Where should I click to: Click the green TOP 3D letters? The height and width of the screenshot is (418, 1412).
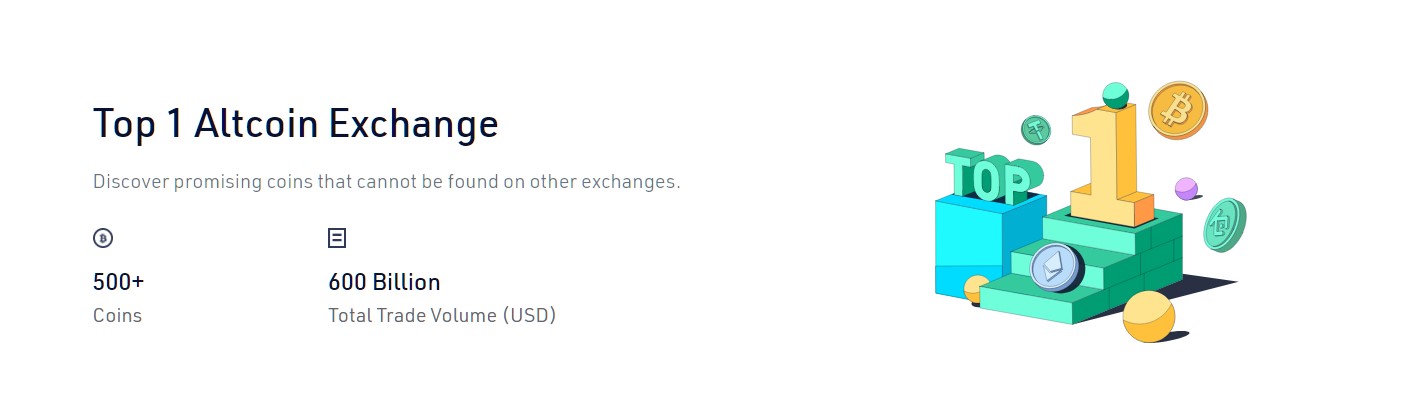click(x=993, y=176)
